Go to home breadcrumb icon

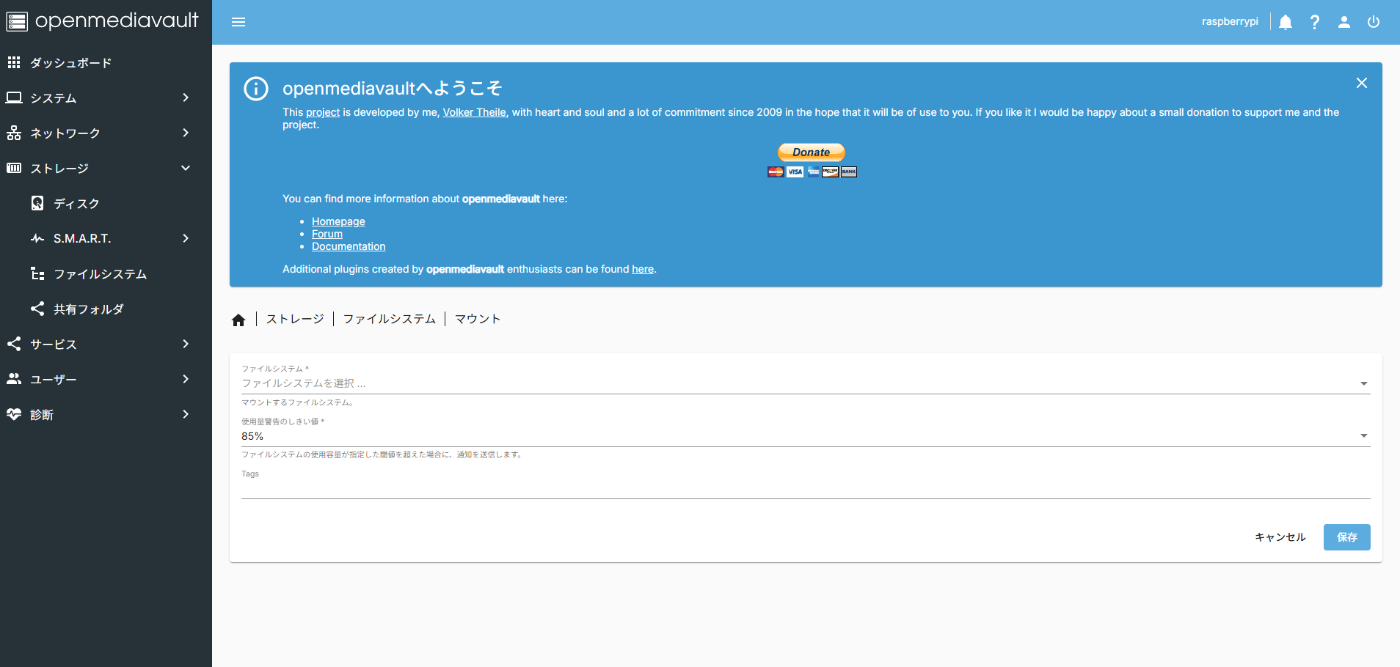(238, 320)
